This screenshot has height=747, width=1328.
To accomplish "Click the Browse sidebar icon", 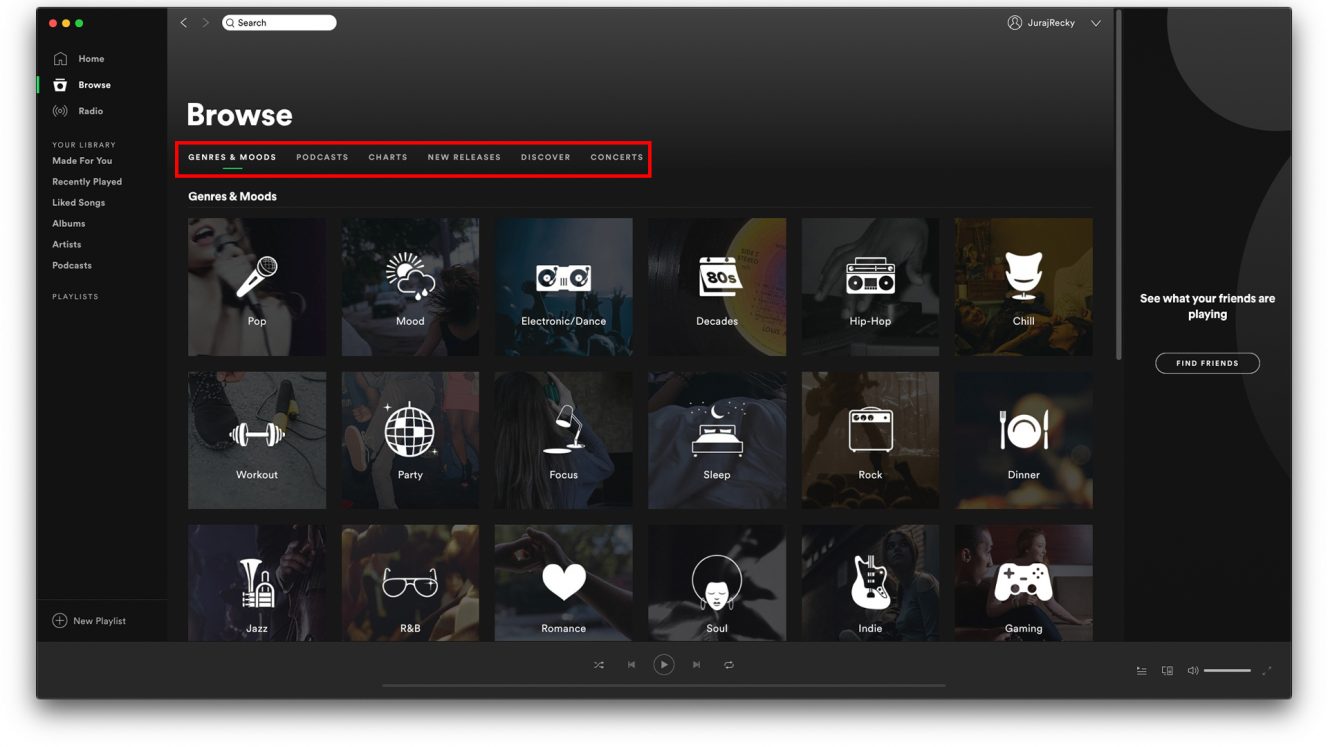I will (60, 85).
